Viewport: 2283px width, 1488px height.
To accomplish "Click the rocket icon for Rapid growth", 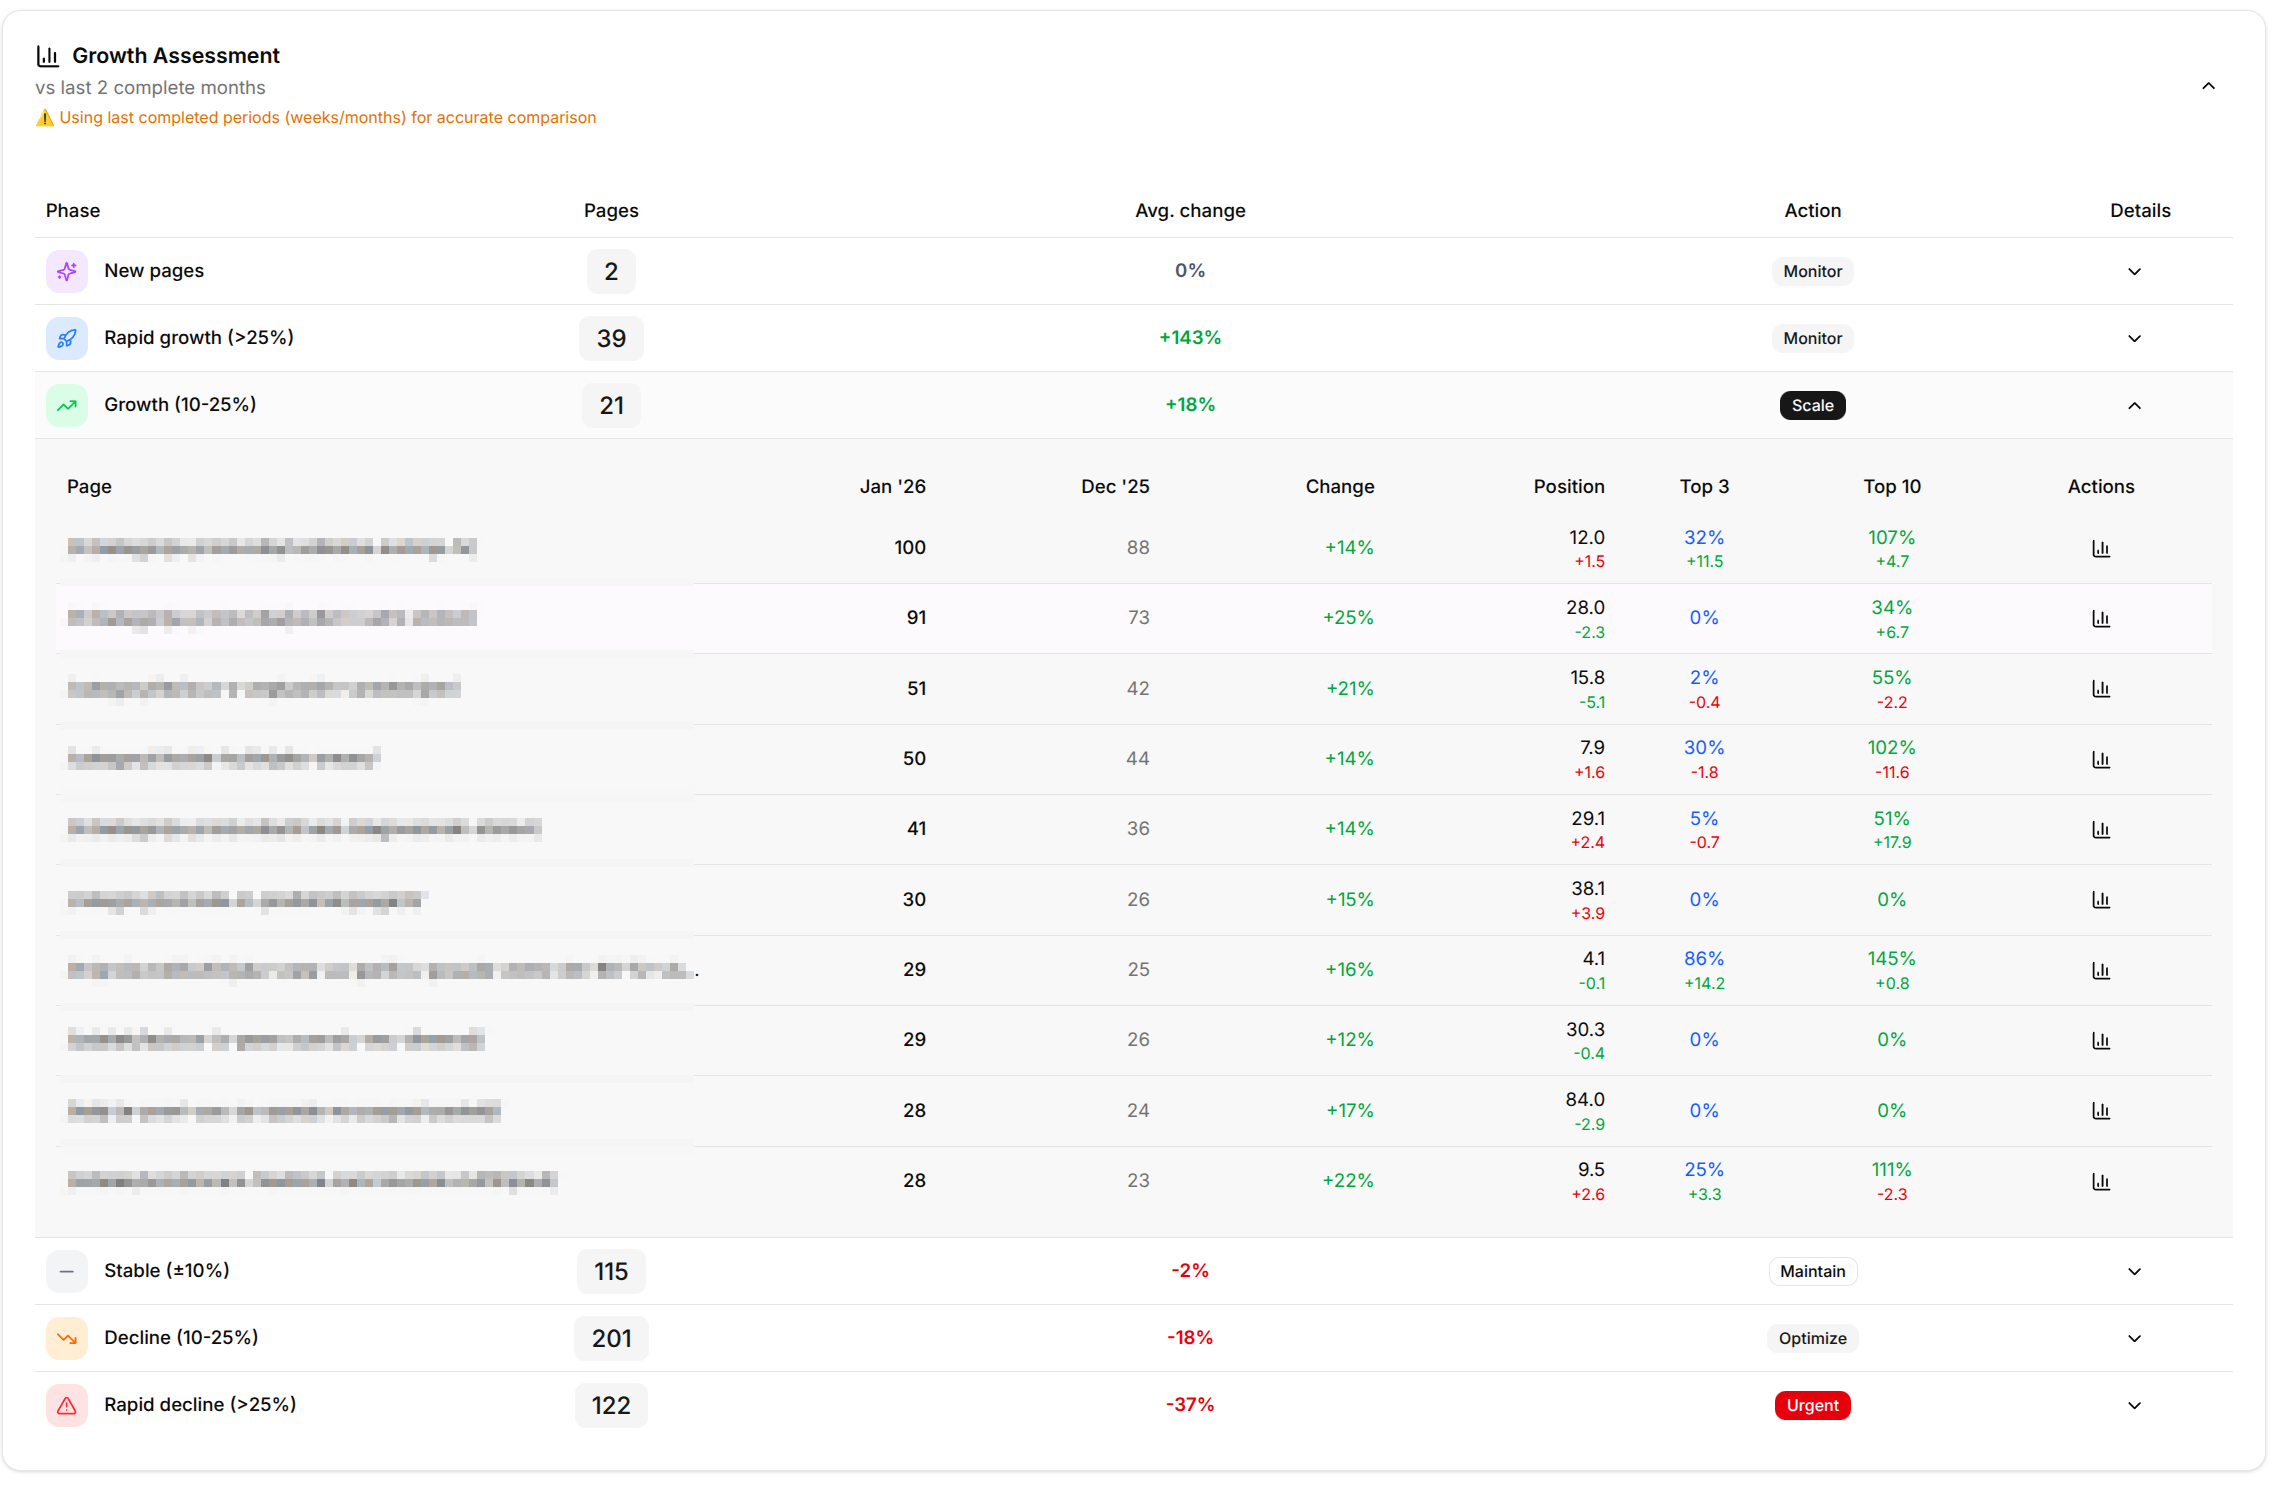I will (x=66, y=338).
